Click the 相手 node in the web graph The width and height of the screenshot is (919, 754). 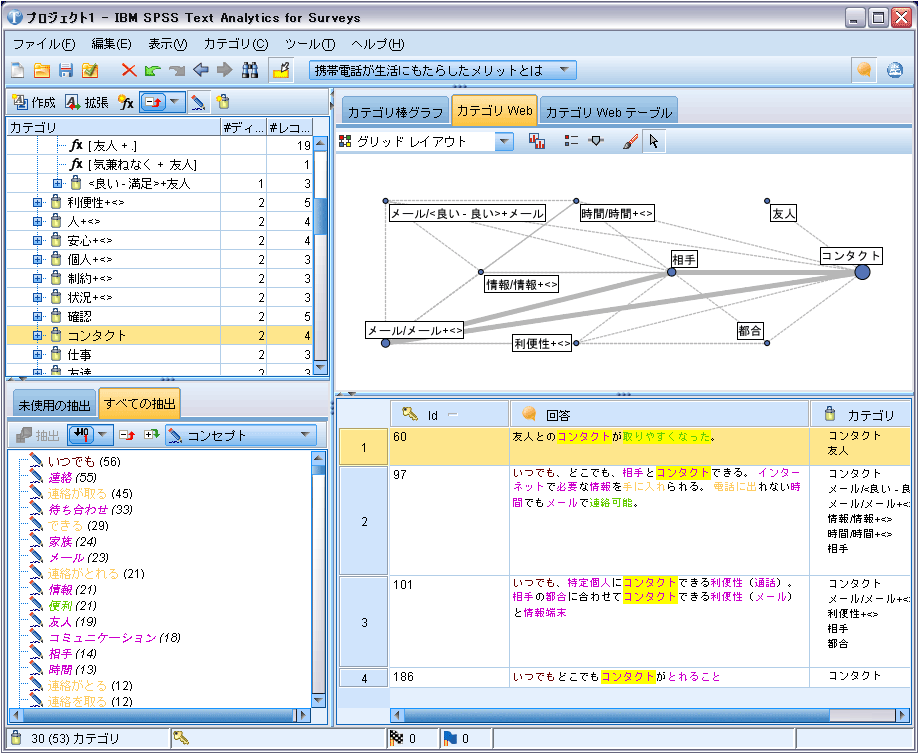pos(672,272)
